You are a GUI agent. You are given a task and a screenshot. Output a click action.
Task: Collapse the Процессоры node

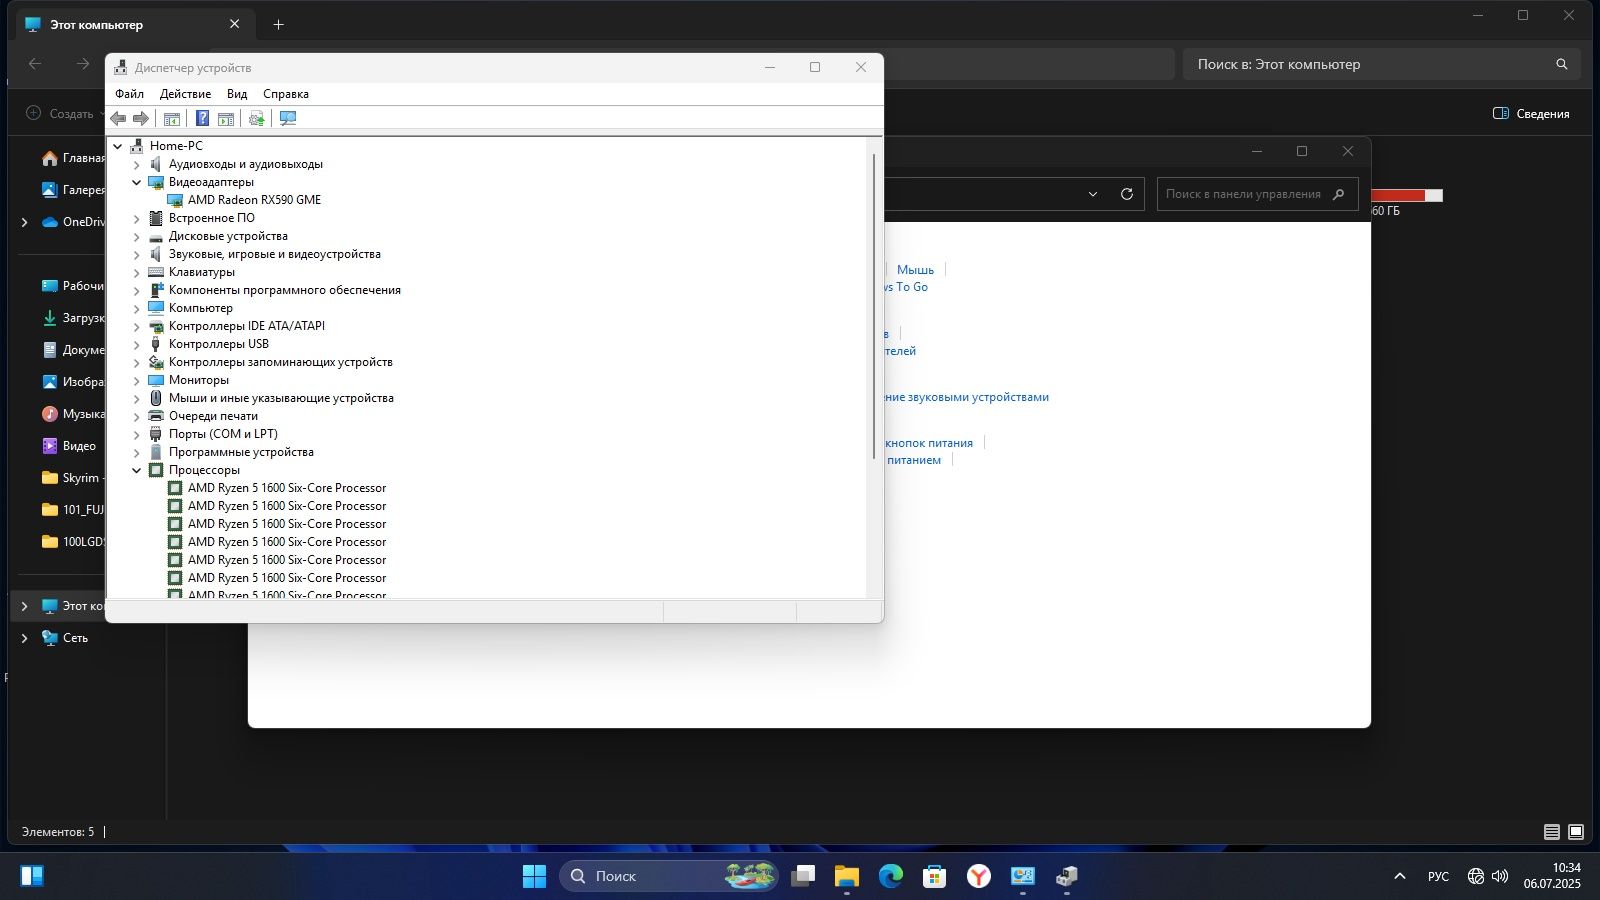pos(137,470)
